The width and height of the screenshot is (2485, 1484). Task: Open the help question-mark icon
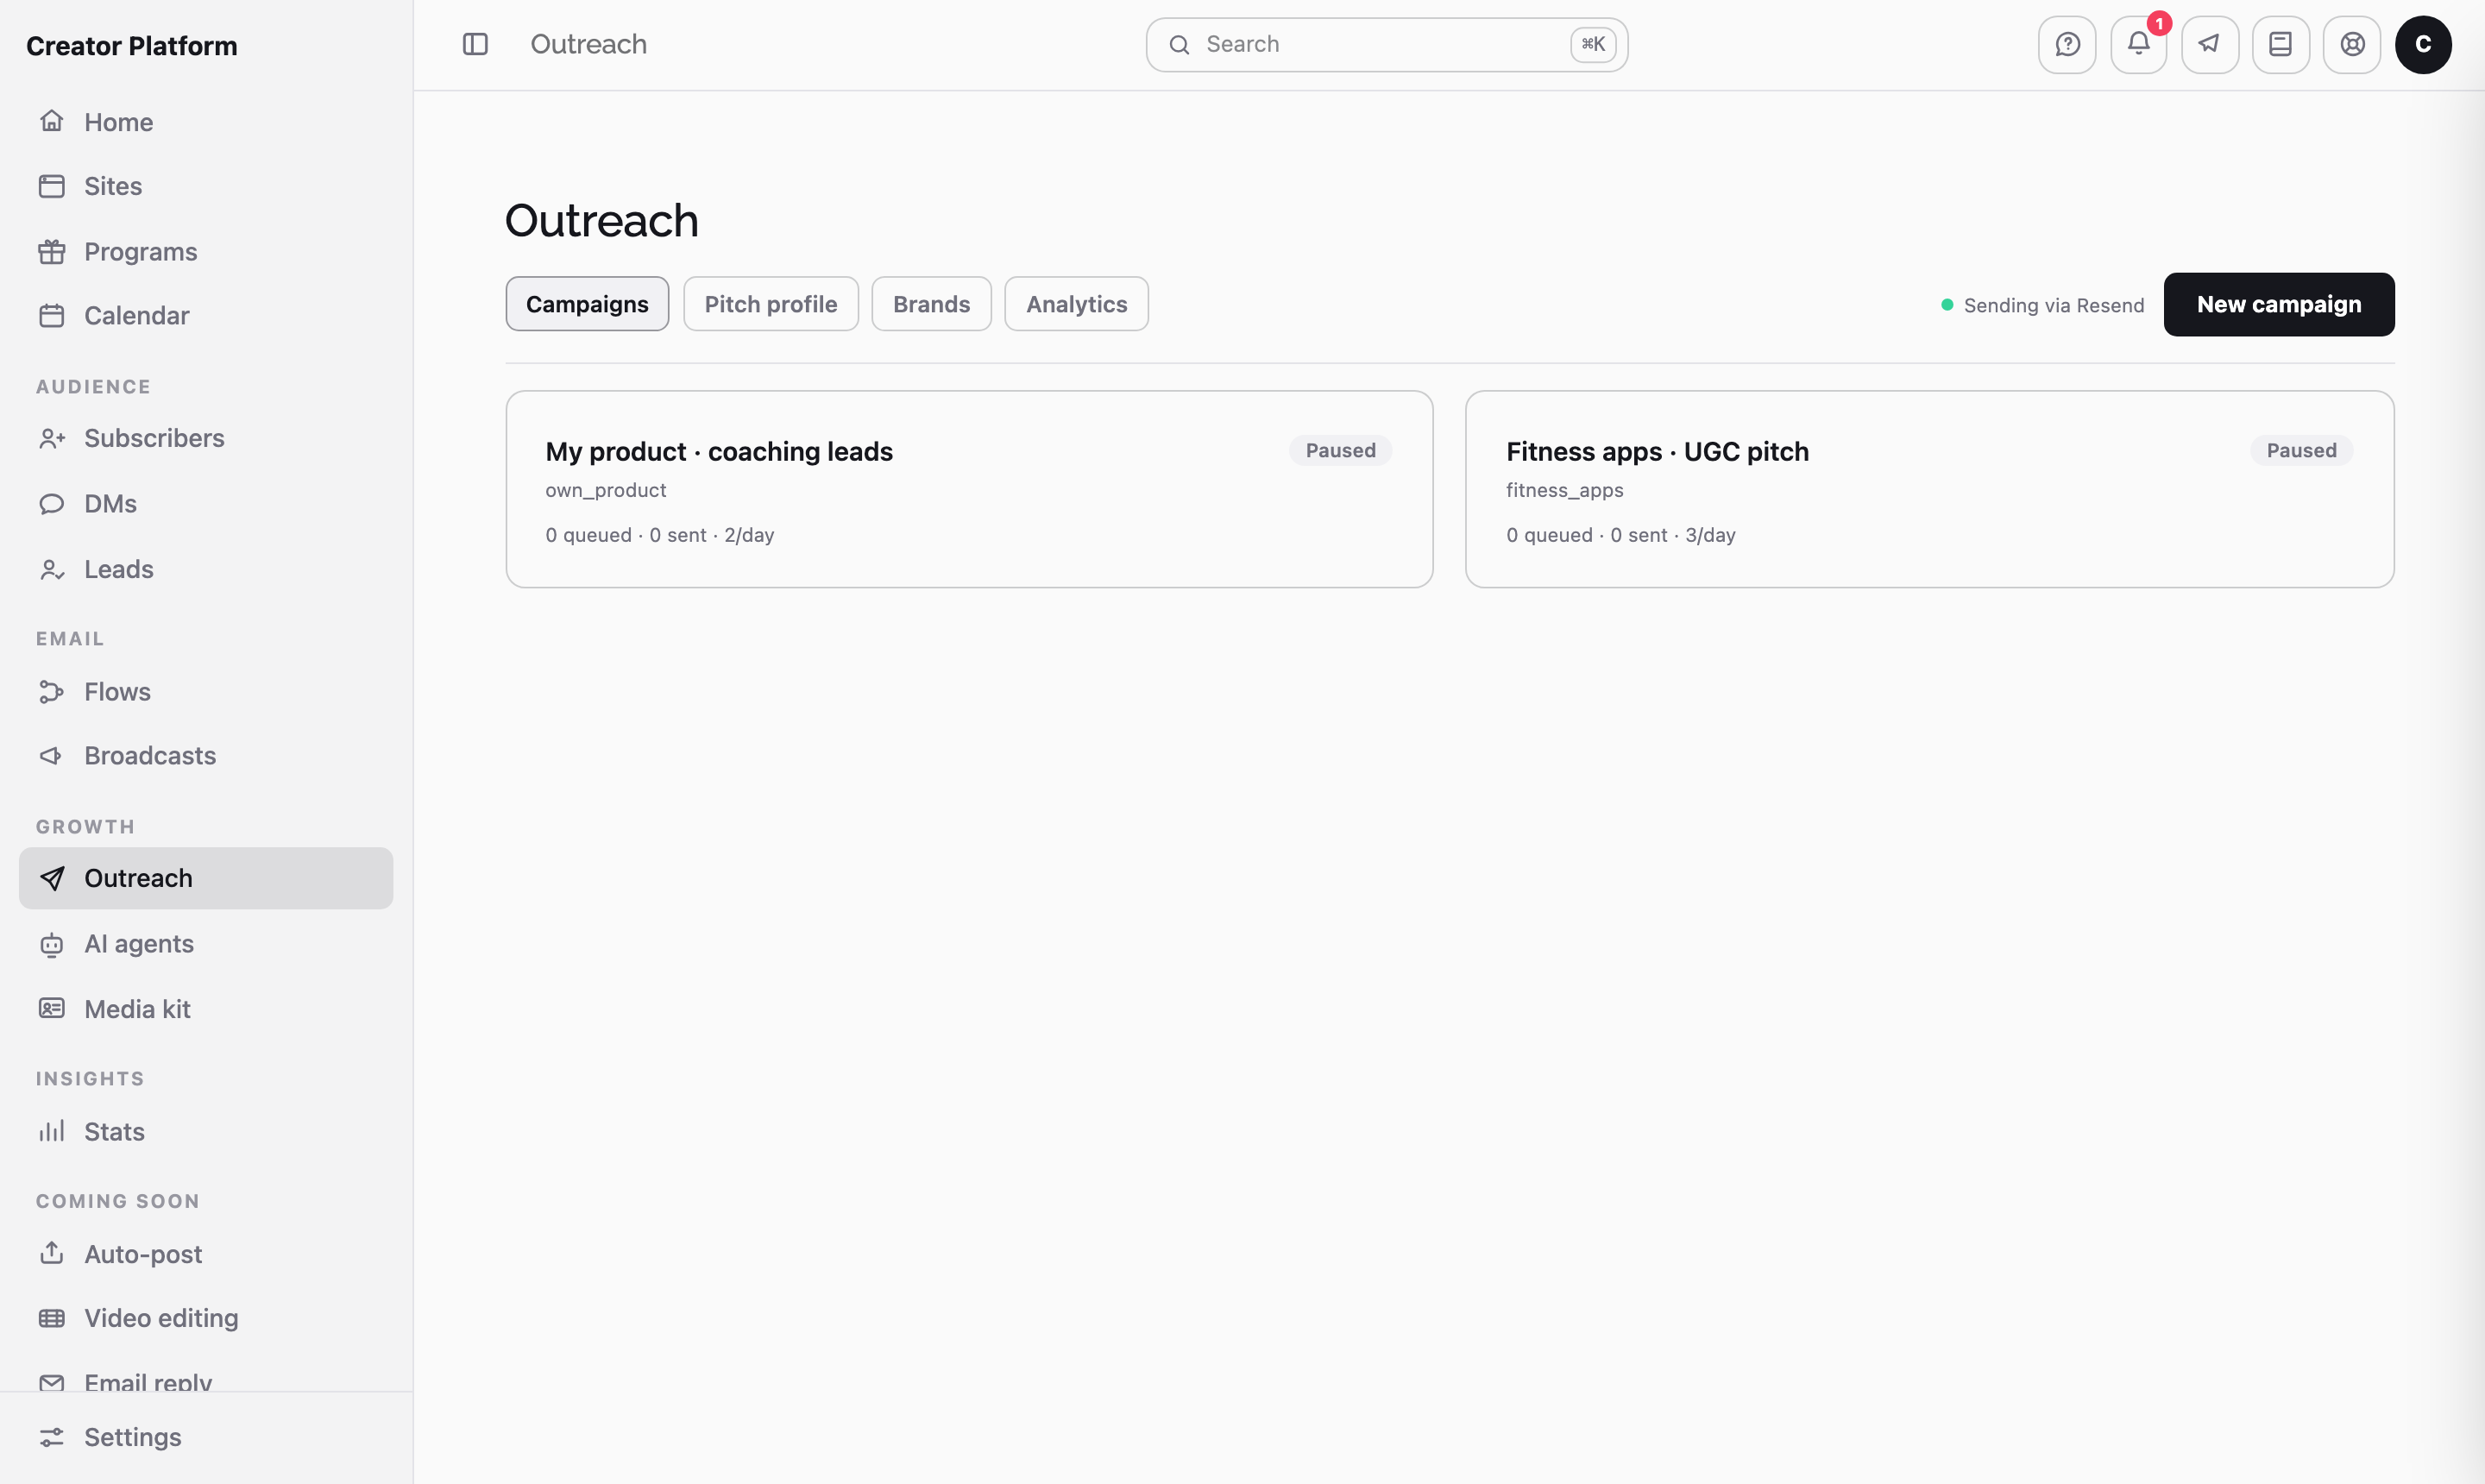pos(2067,44)
